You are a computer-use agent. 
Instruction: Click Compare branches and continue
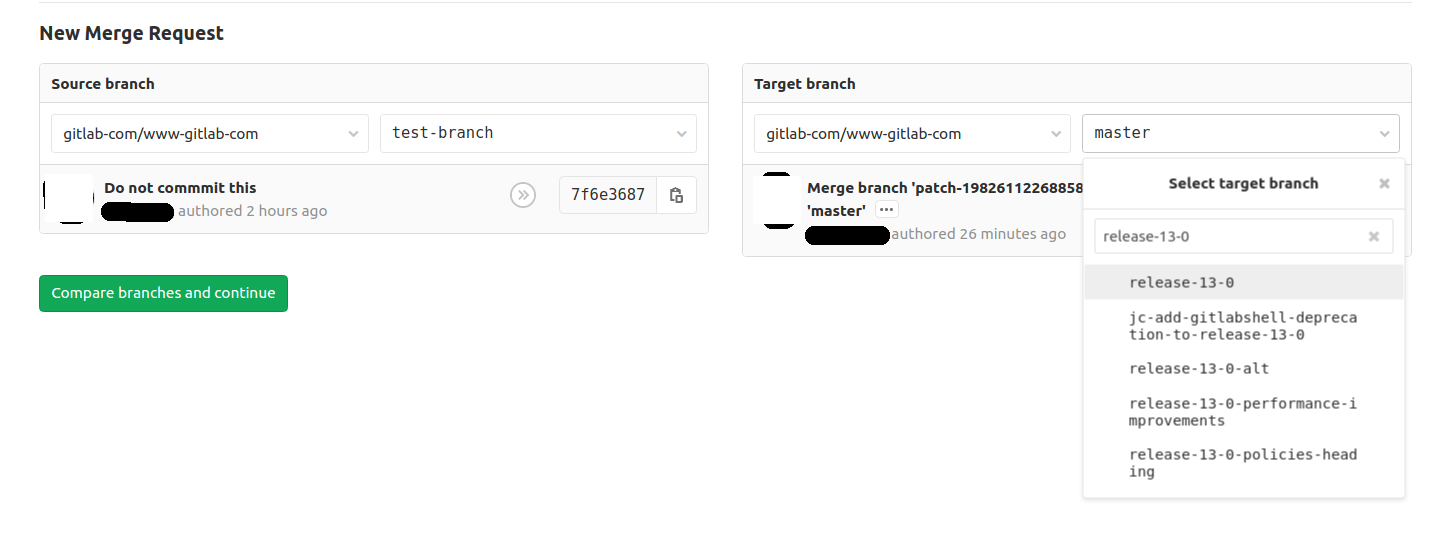click(163, 293)
